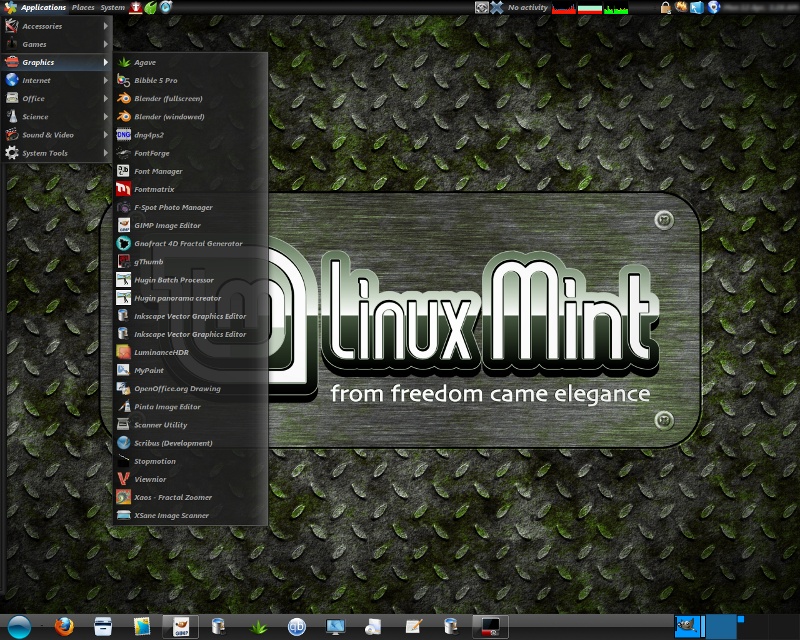Open the red system monitor graph
Screen dimensions: 800x640
564,8
